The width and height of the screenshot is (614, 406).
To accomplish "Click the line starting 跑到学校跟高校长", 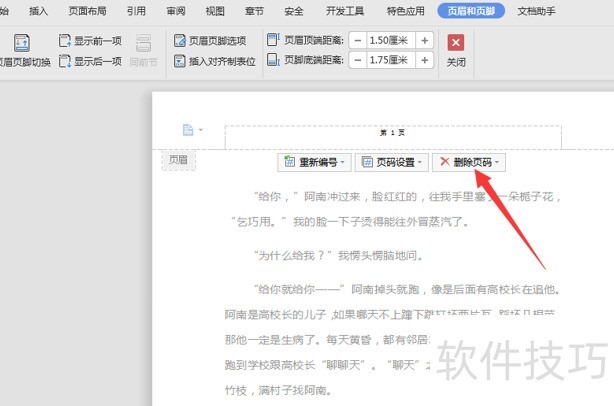I will click(x=327, y=365).
